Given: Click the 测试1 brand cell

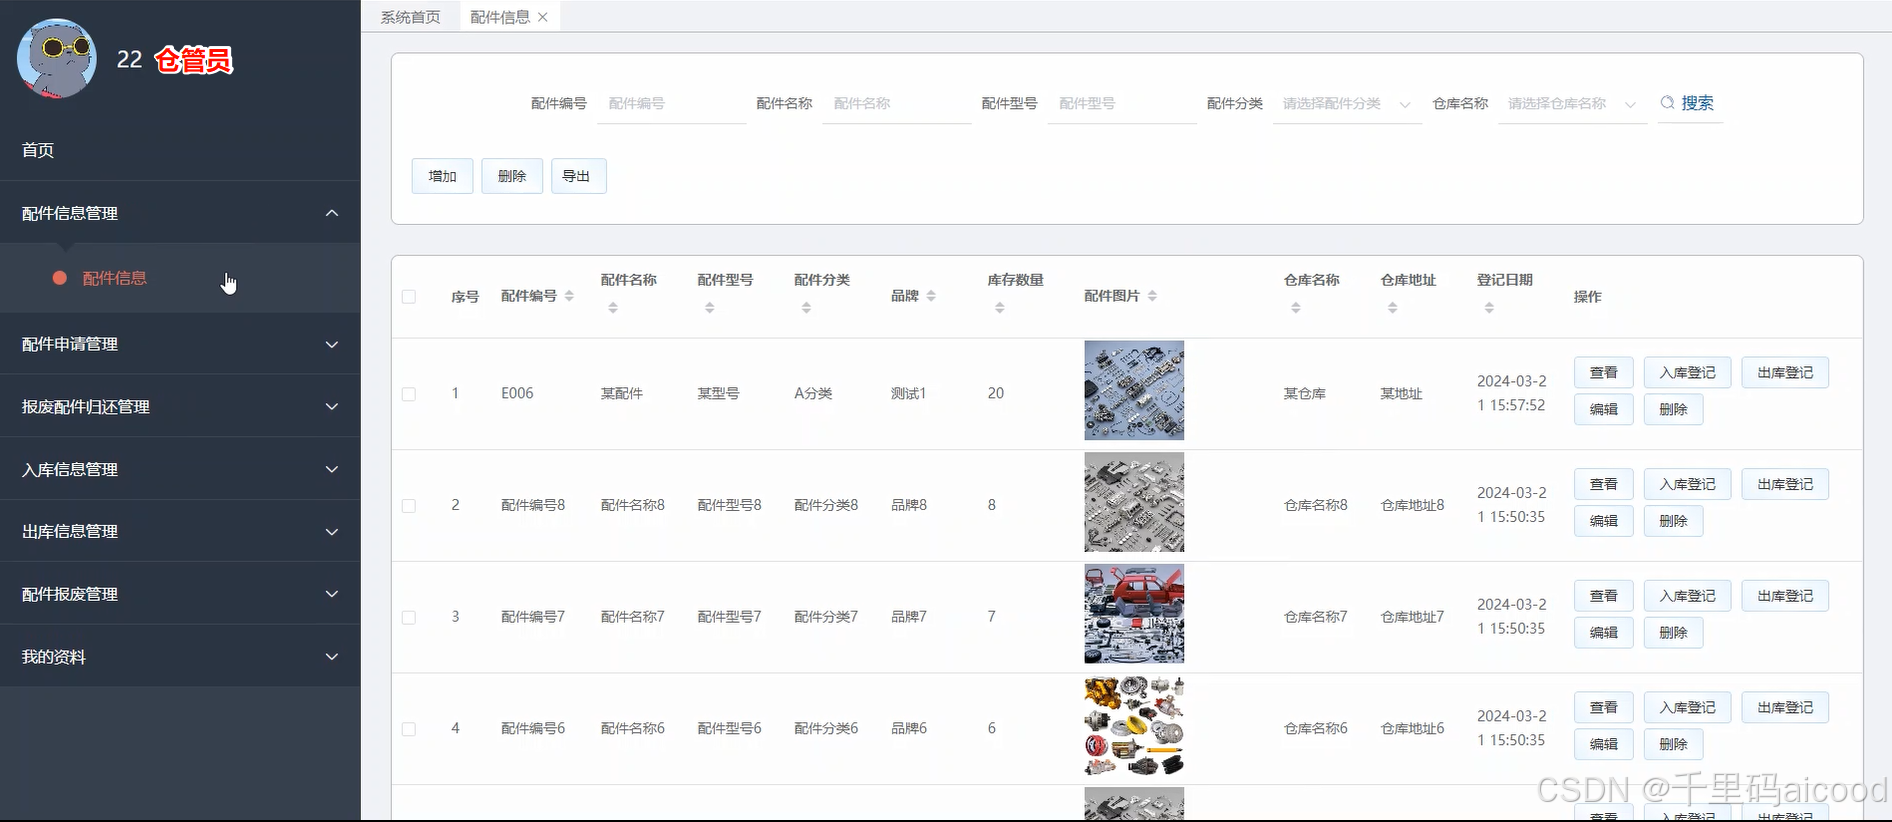Looking at the screenshot, I should 909,394.
